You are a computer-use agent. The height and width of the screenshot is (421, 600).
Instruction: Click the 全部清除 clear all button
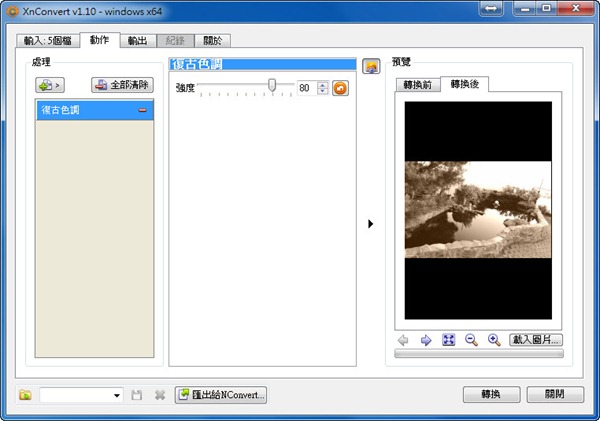pyautogui.click(x=122, y=85)
